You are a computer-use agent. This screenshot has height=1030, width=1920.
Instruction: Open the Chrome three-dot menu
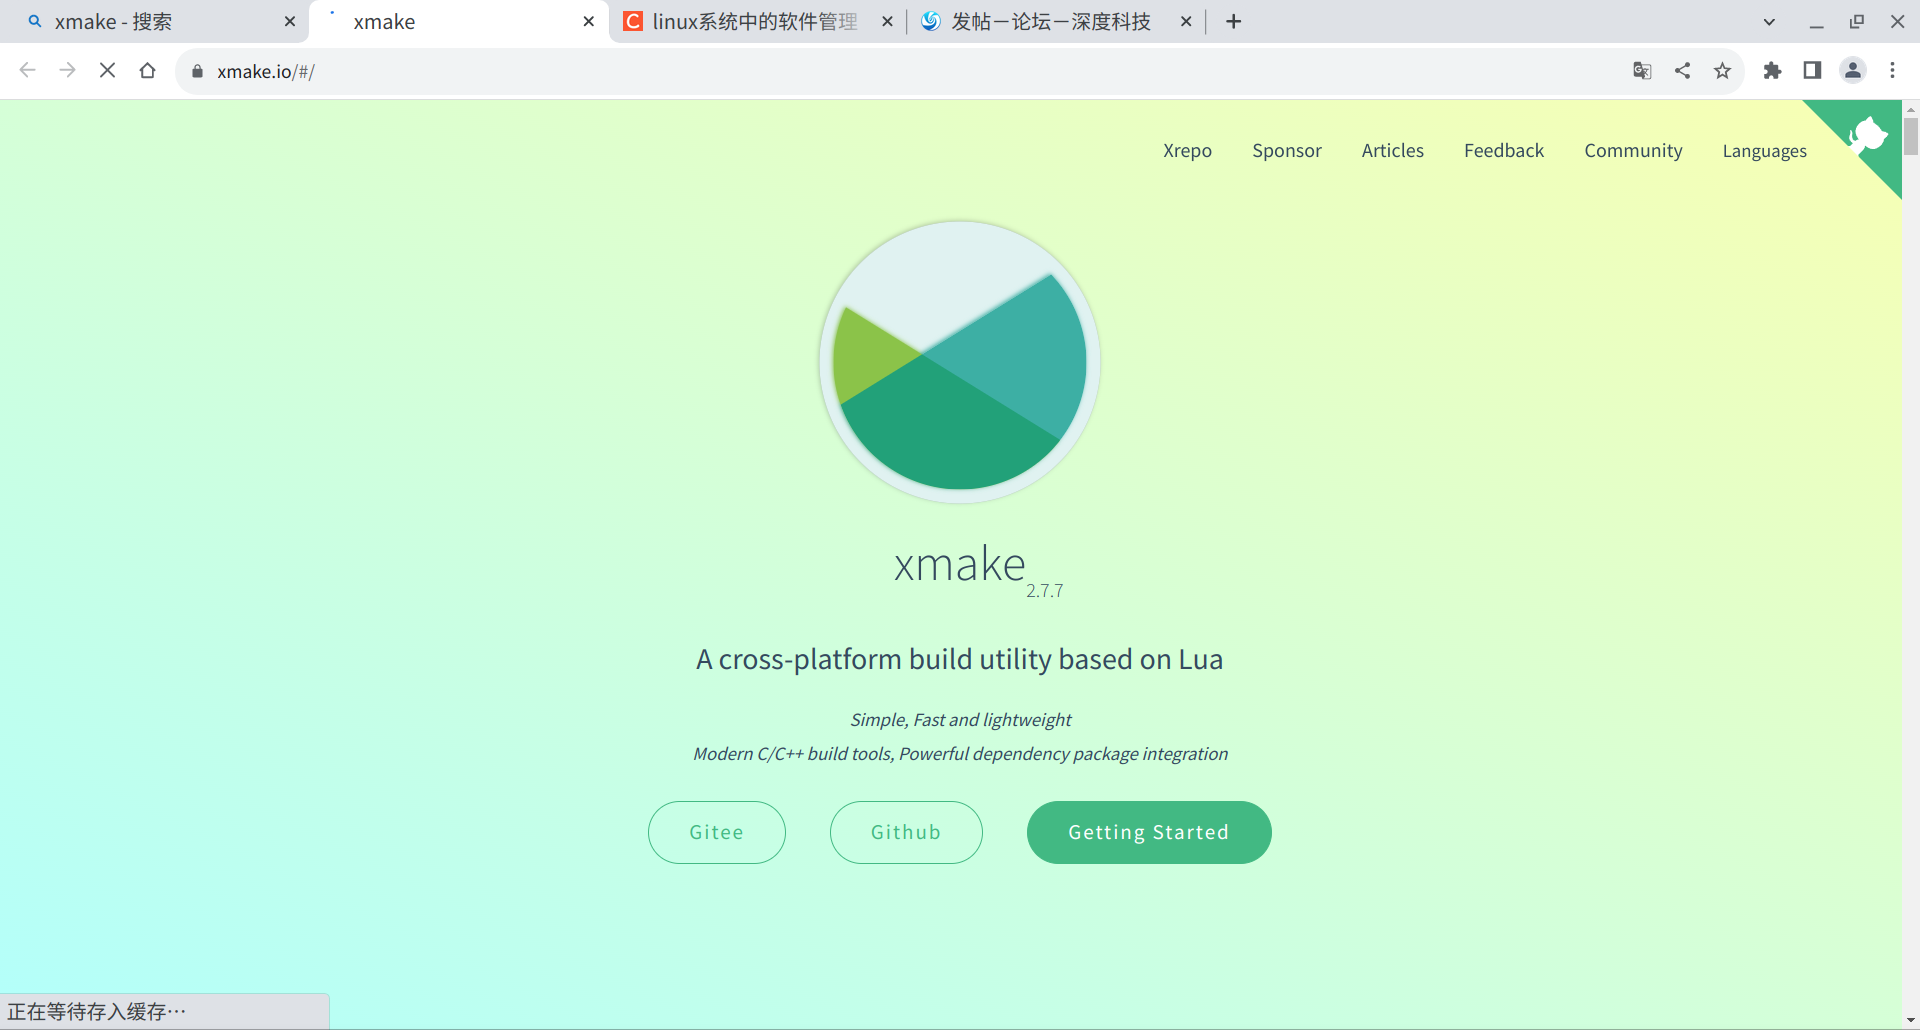pyautogui.click(x=1892, y=71)
